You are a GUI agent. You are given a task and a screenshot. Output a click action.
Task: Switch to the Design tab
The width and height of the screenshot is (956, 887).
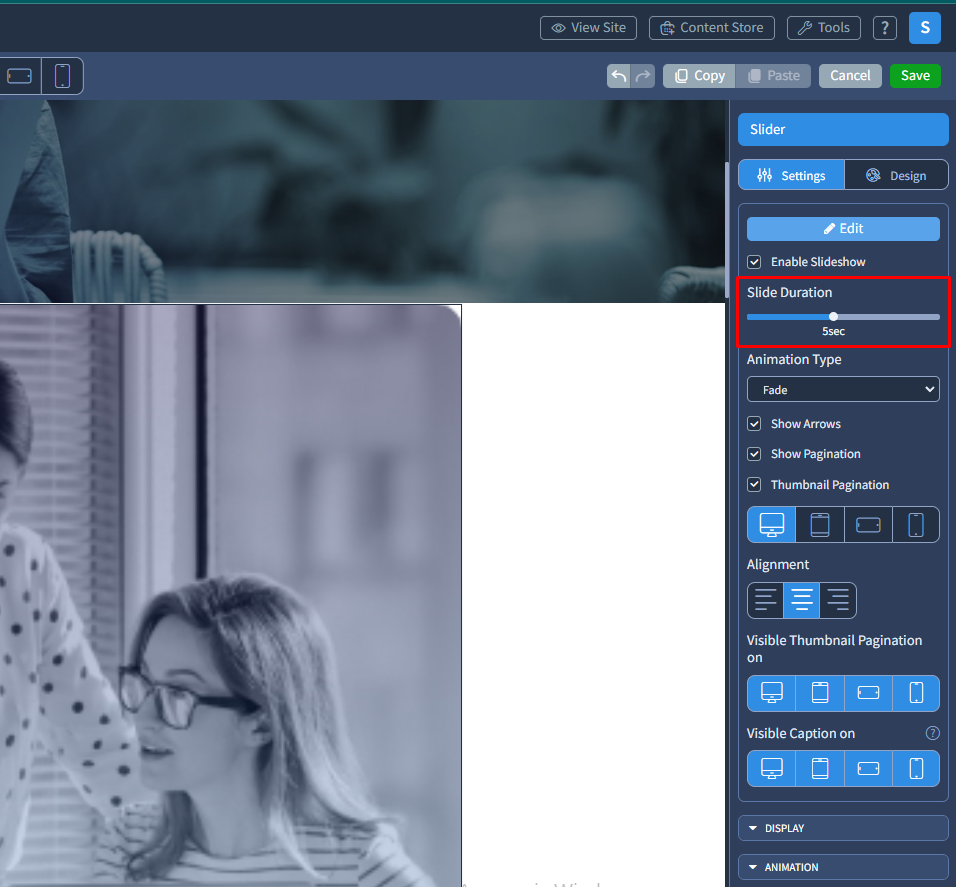(x=896, y=176)
